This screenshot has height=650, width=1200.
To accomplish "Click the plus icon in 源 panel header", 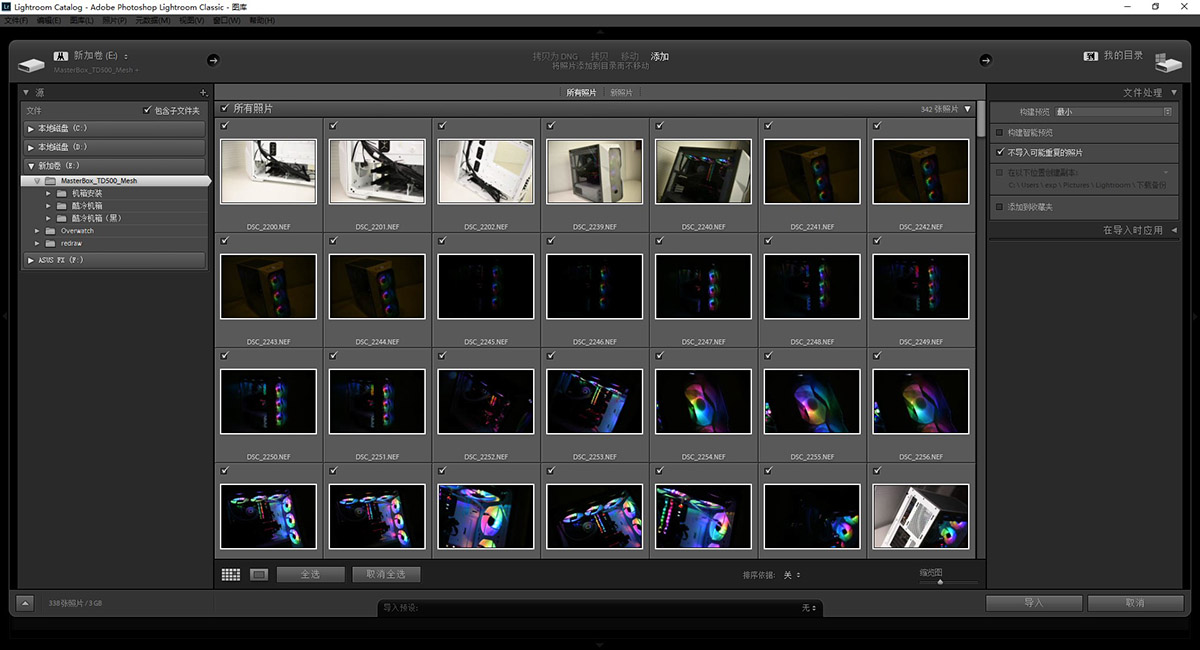I will (203, 92).
